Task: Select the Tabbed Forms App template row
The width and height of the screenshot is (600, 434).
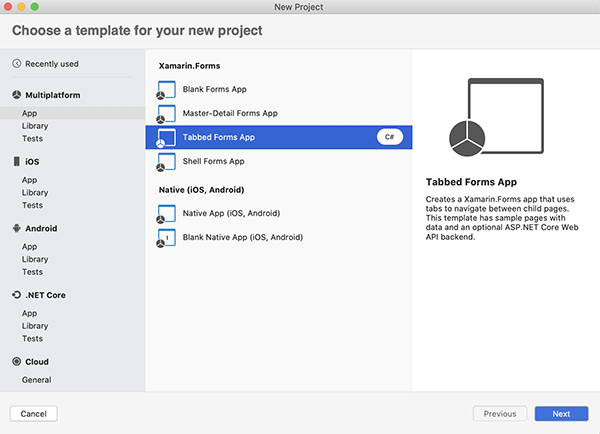Action: [279, 137]
